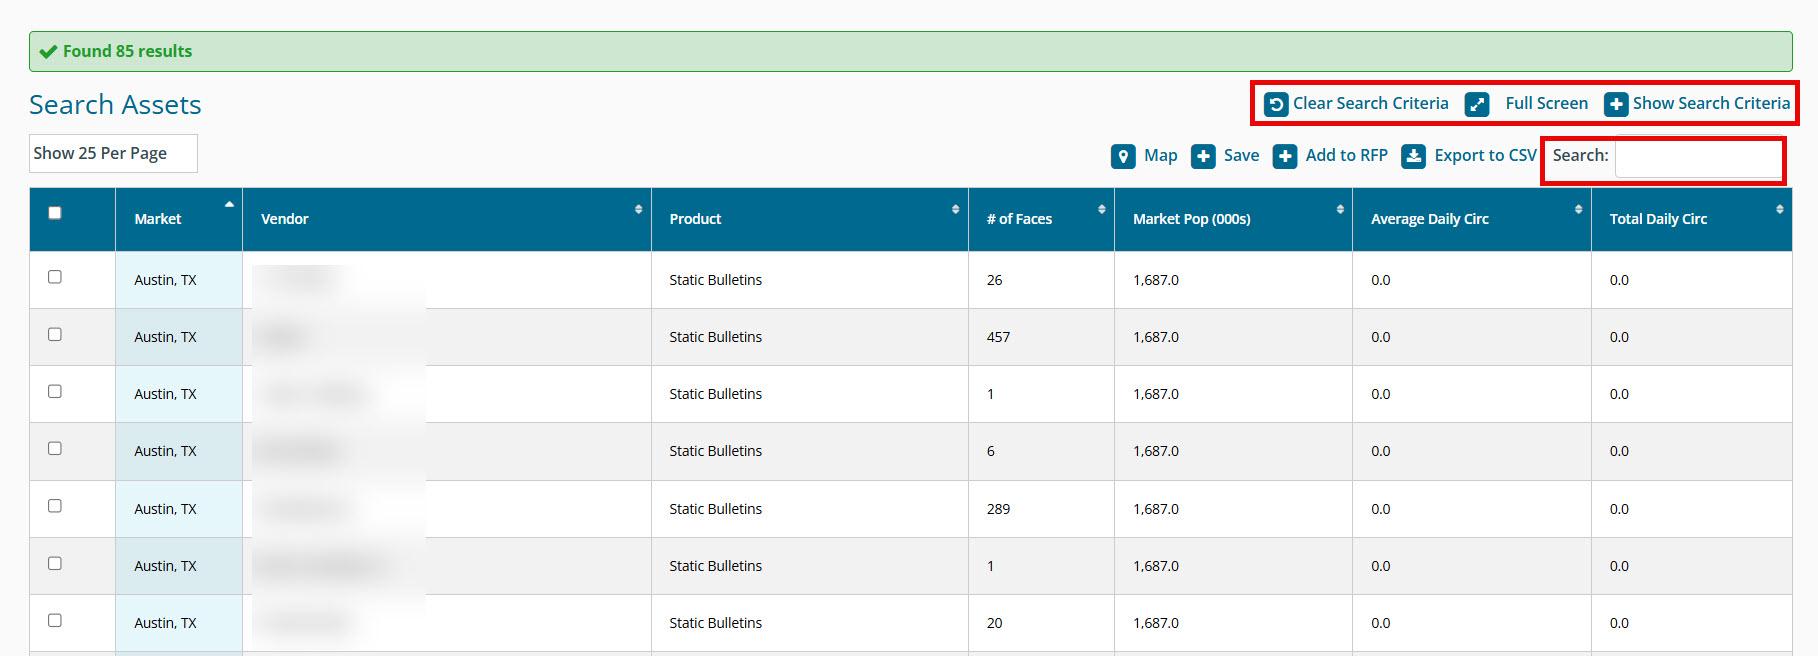Click into the Search input field
The image size is (1818, 656).
(1698, 158)
